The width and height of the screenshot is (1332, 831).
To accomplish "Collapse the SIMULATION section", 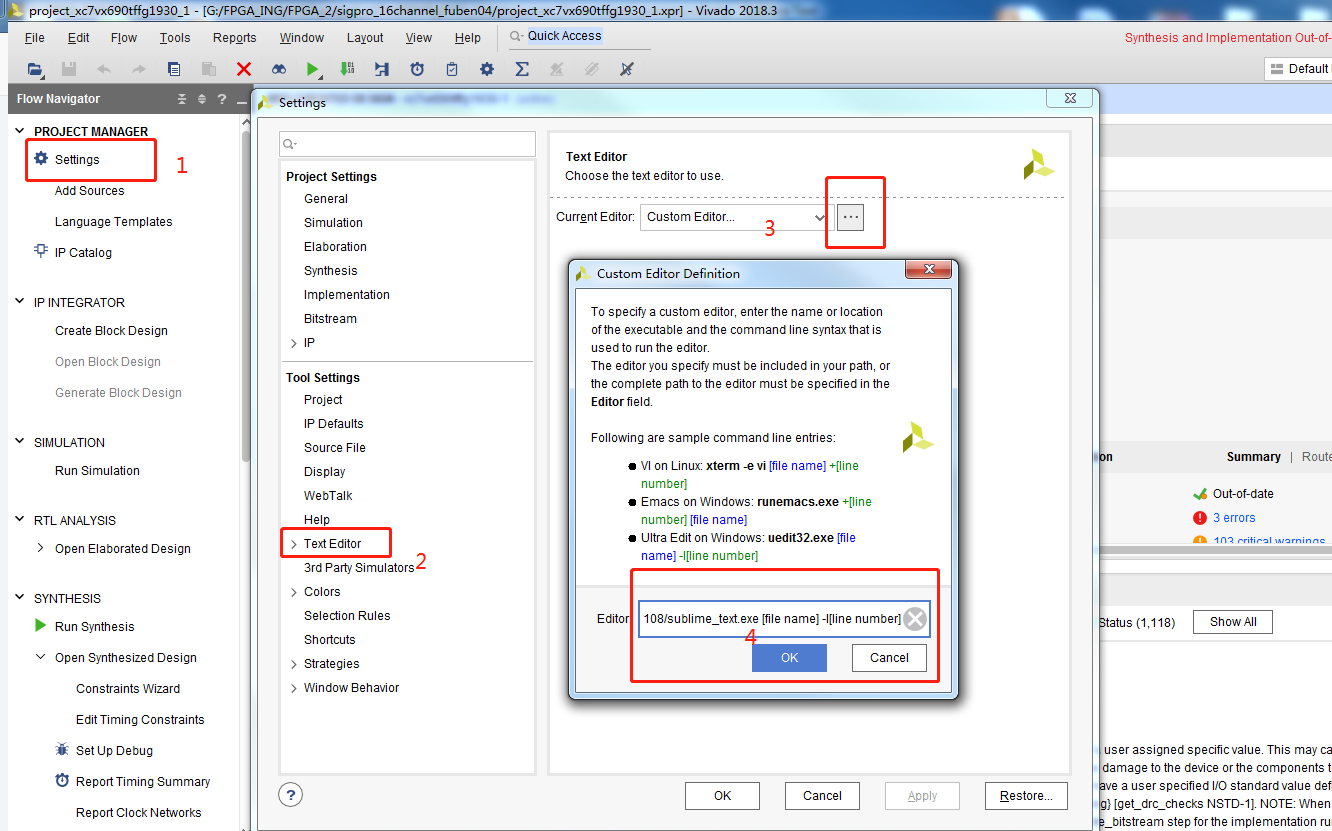I will pos(21,442).
